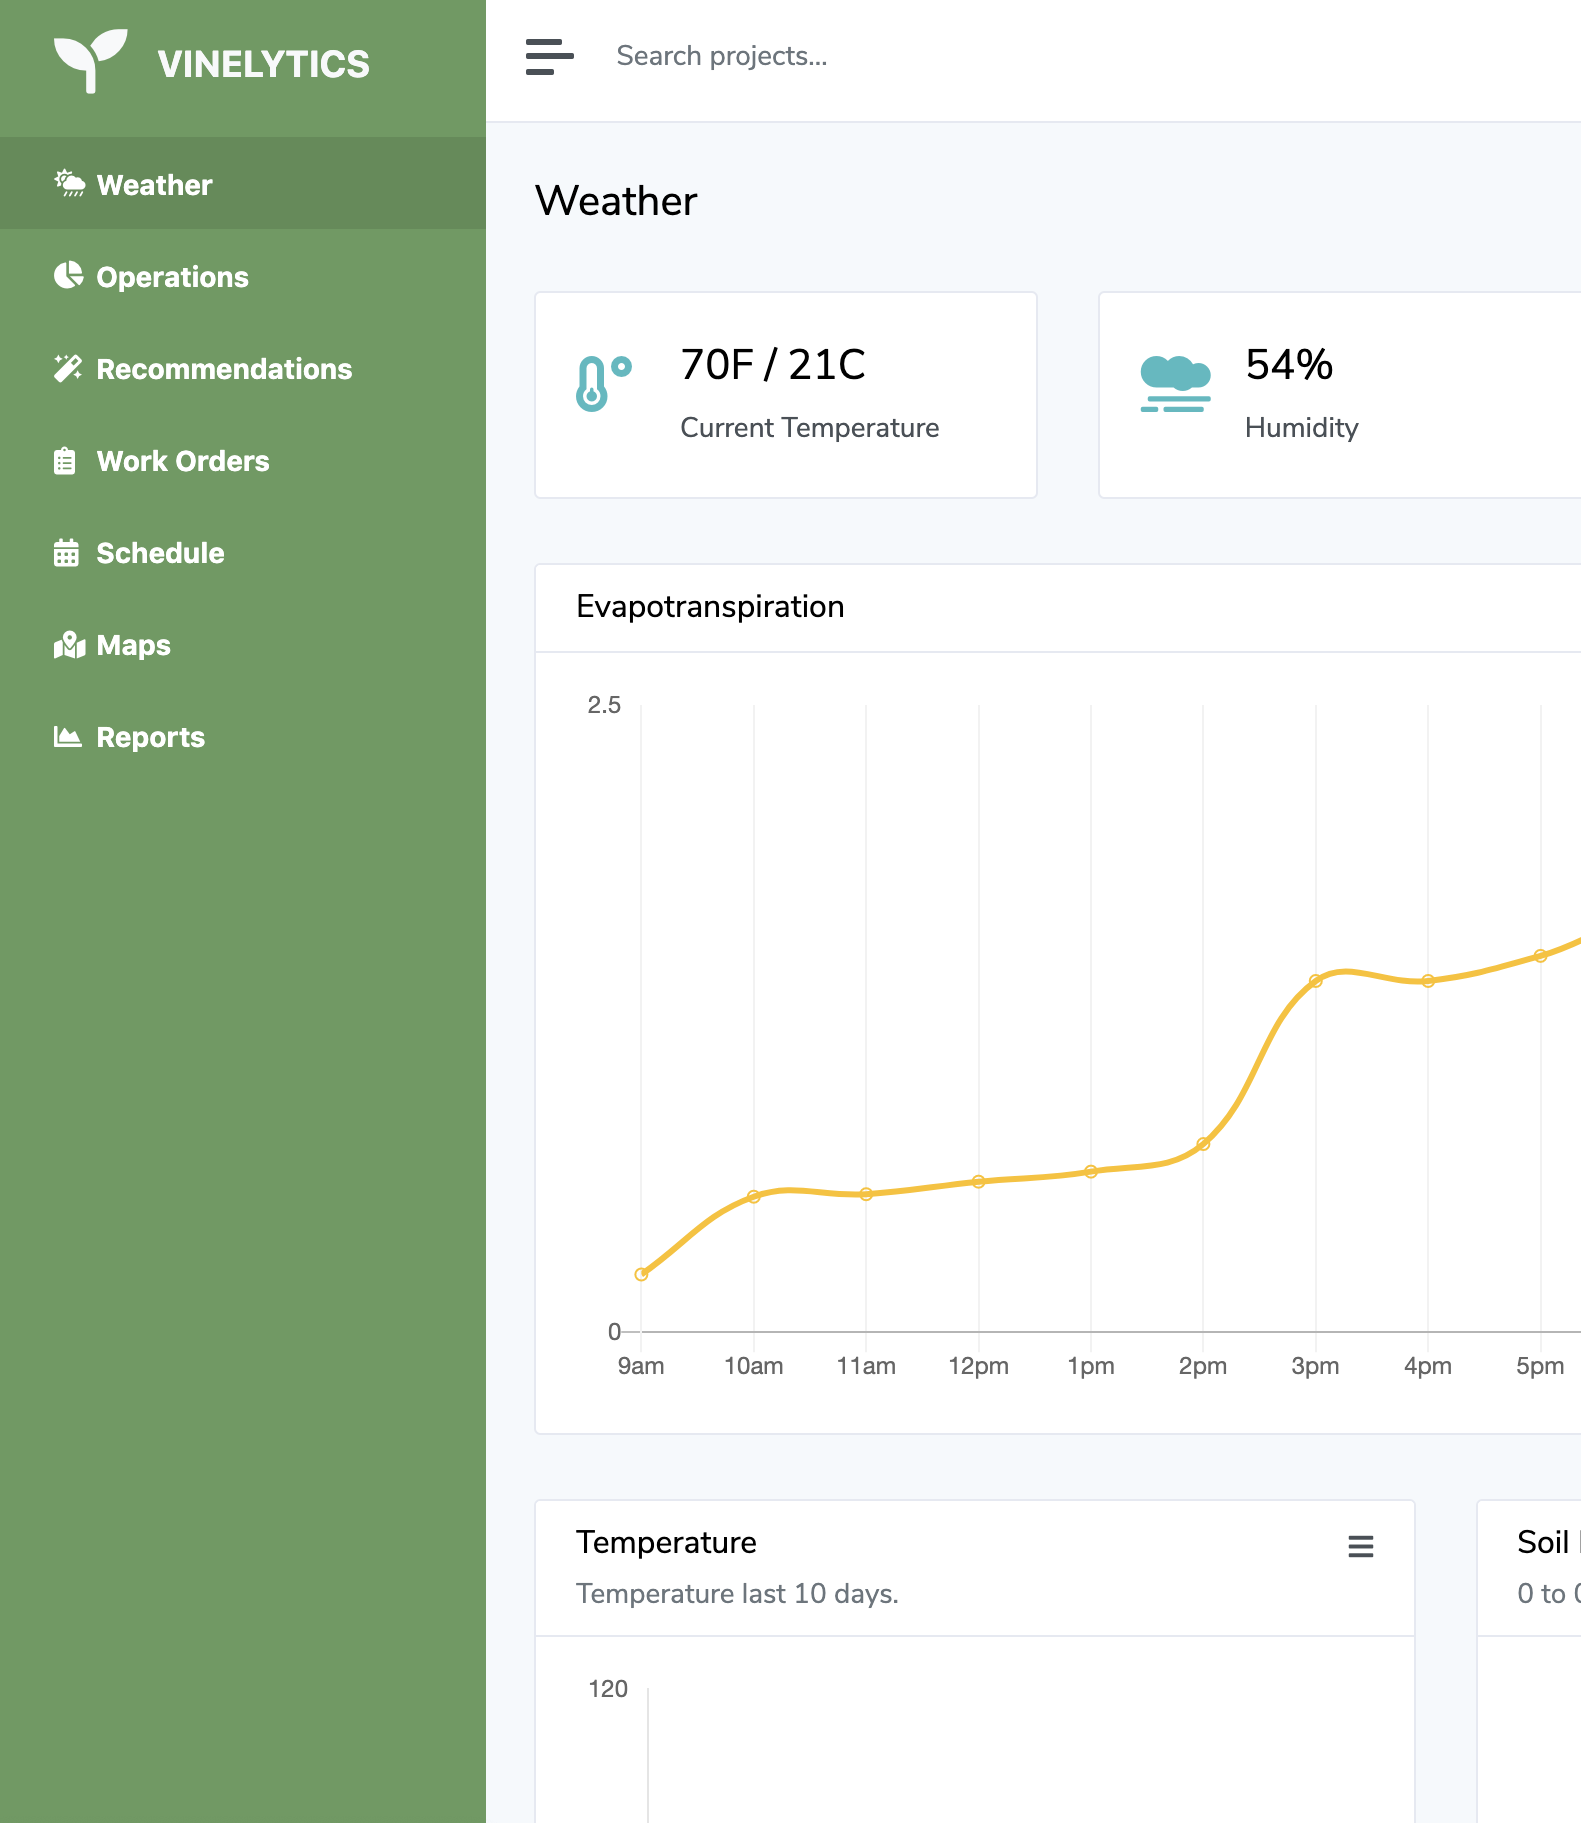The height and width of the screenshot is (1823, 1581).
Task: Click the 11am data point on chart
Action: (866, 1194)
